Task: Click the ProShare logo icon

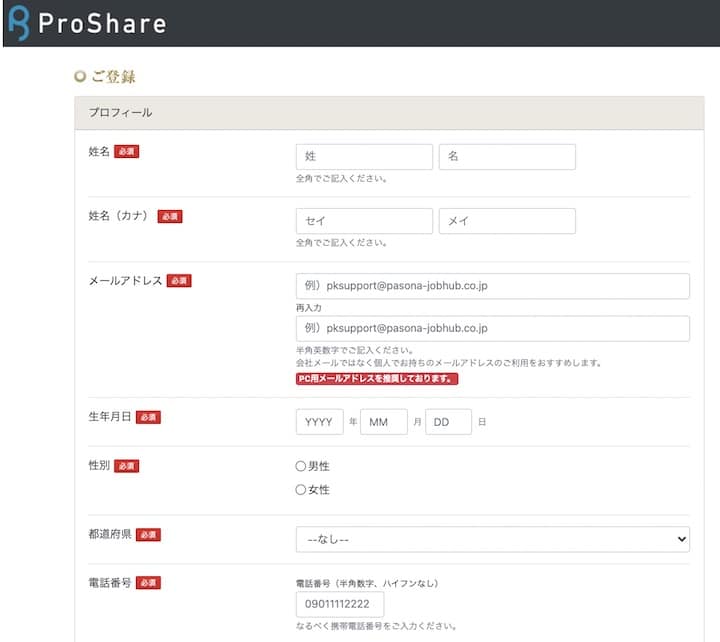Action: tap(18, 23)
